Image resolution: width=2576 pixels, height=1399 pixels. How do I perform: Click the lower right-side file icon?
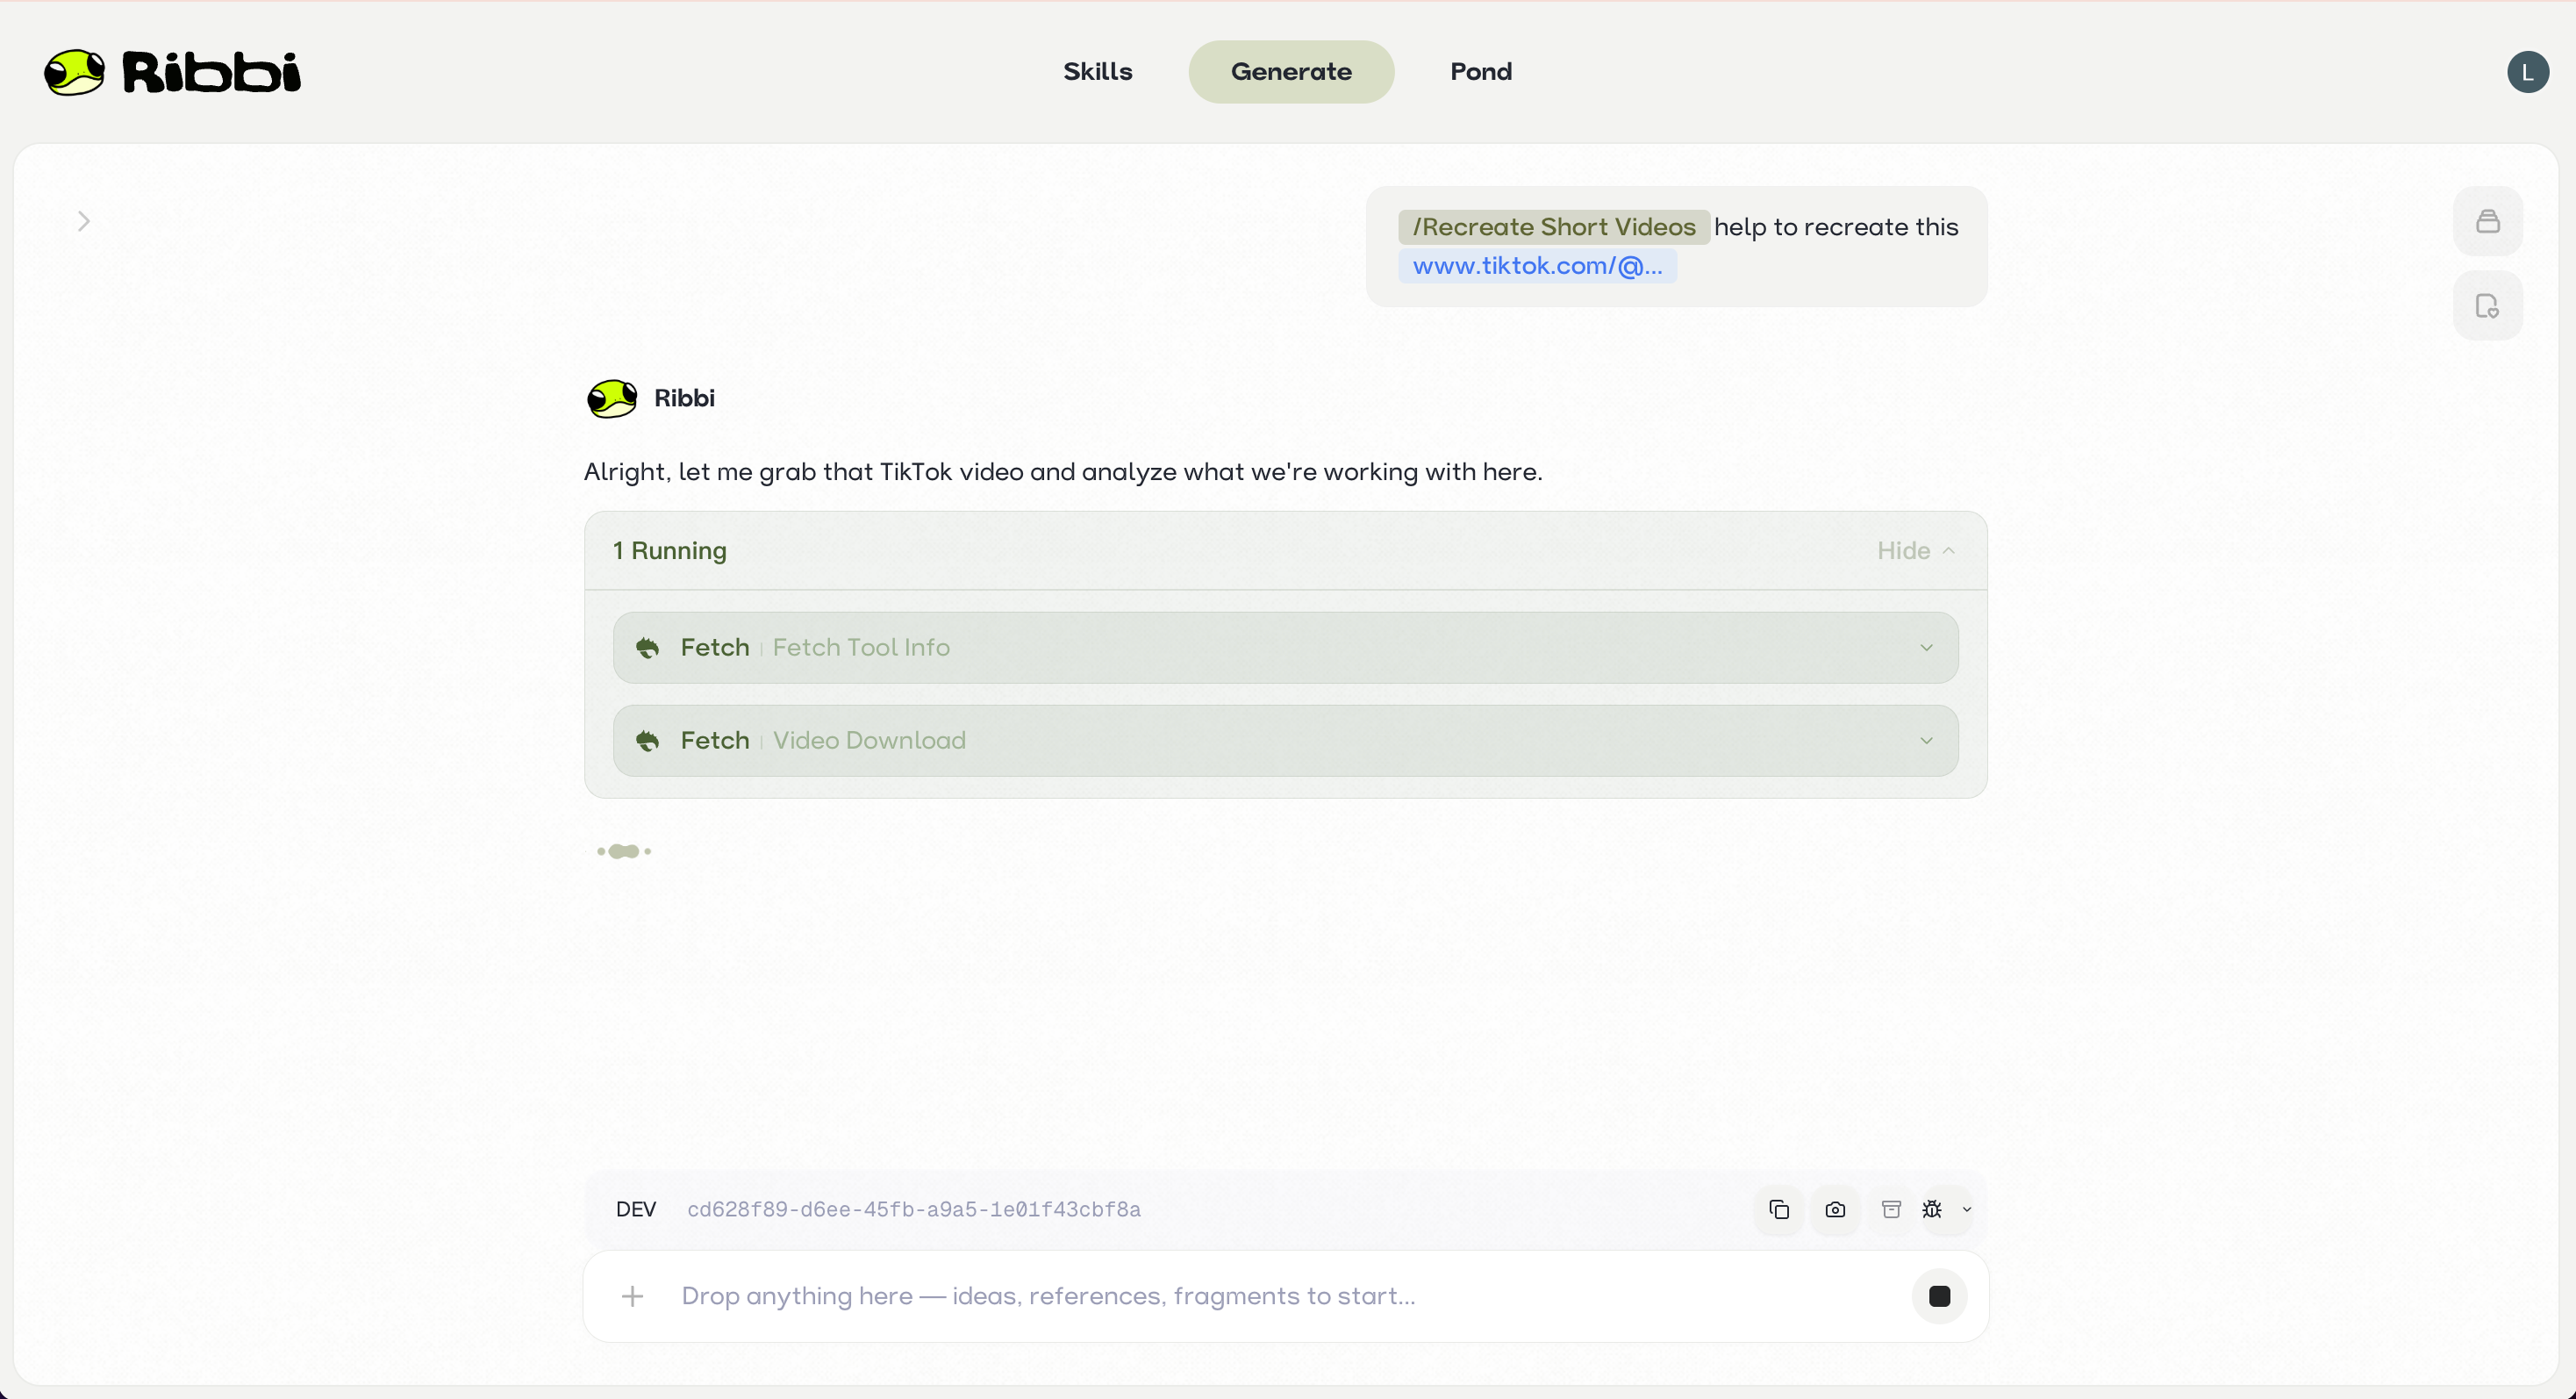coord(2487,306)
